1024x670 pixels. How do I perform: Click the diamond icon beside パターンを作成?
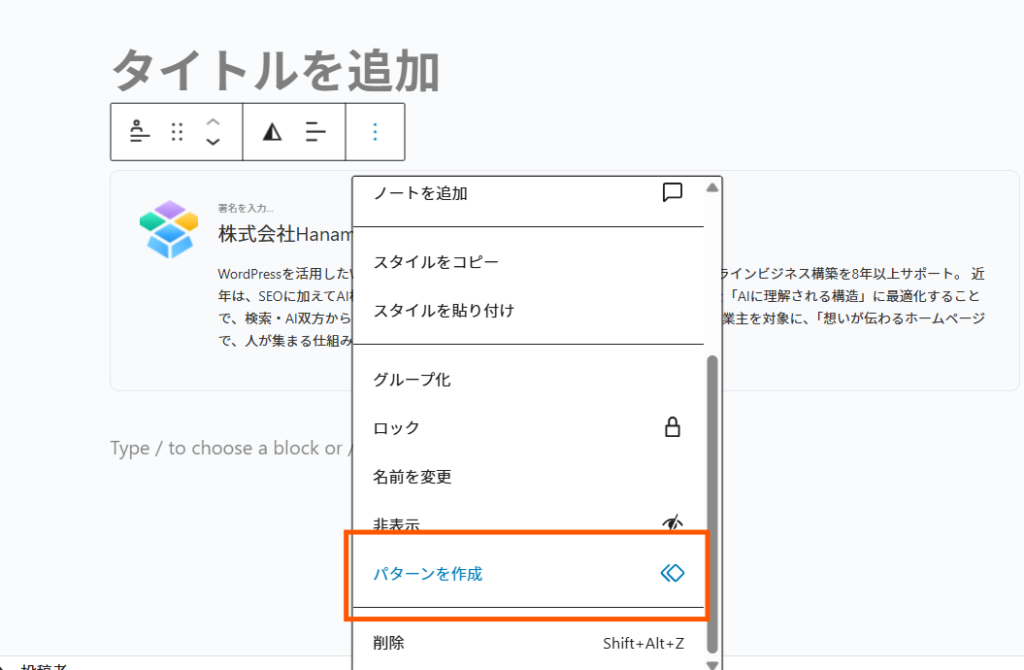pyautogui.click(x=673, y=573)
